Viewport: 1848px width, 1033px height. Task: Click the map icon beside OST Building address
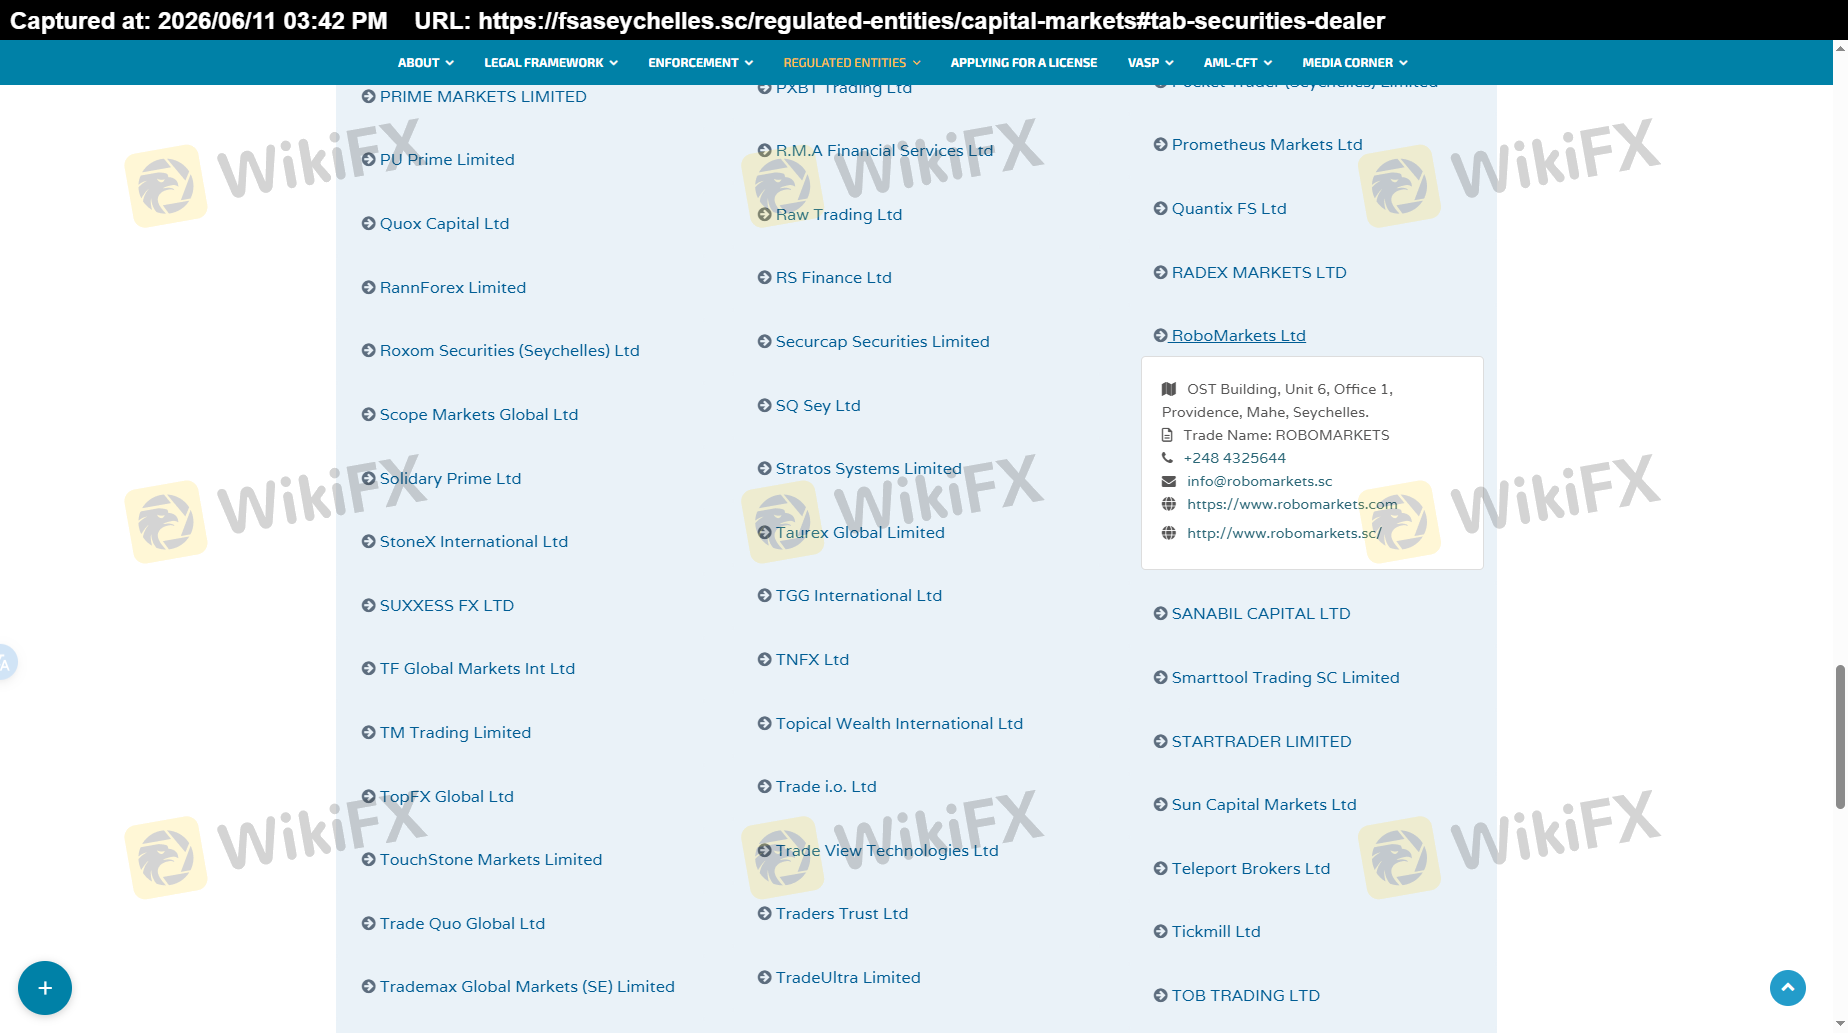[x=1168, y=389]
